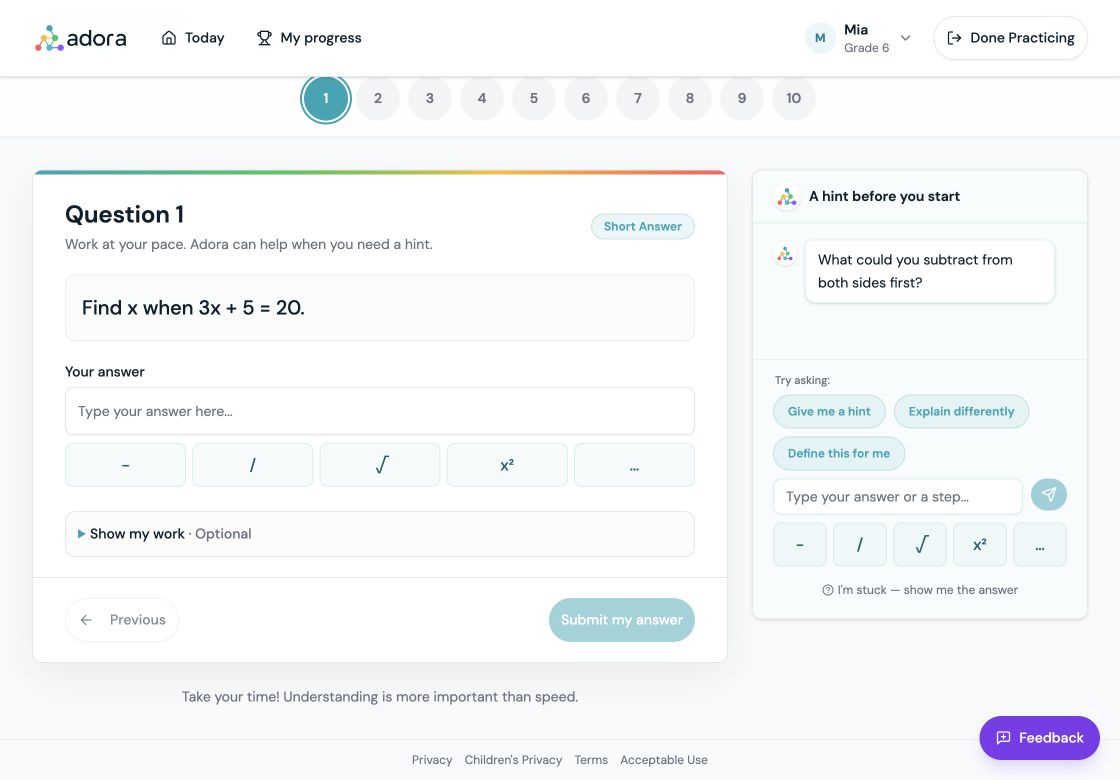1120x780 pixels.
Task: Open more symbols in chat panel
Action: coord(1040,545)
